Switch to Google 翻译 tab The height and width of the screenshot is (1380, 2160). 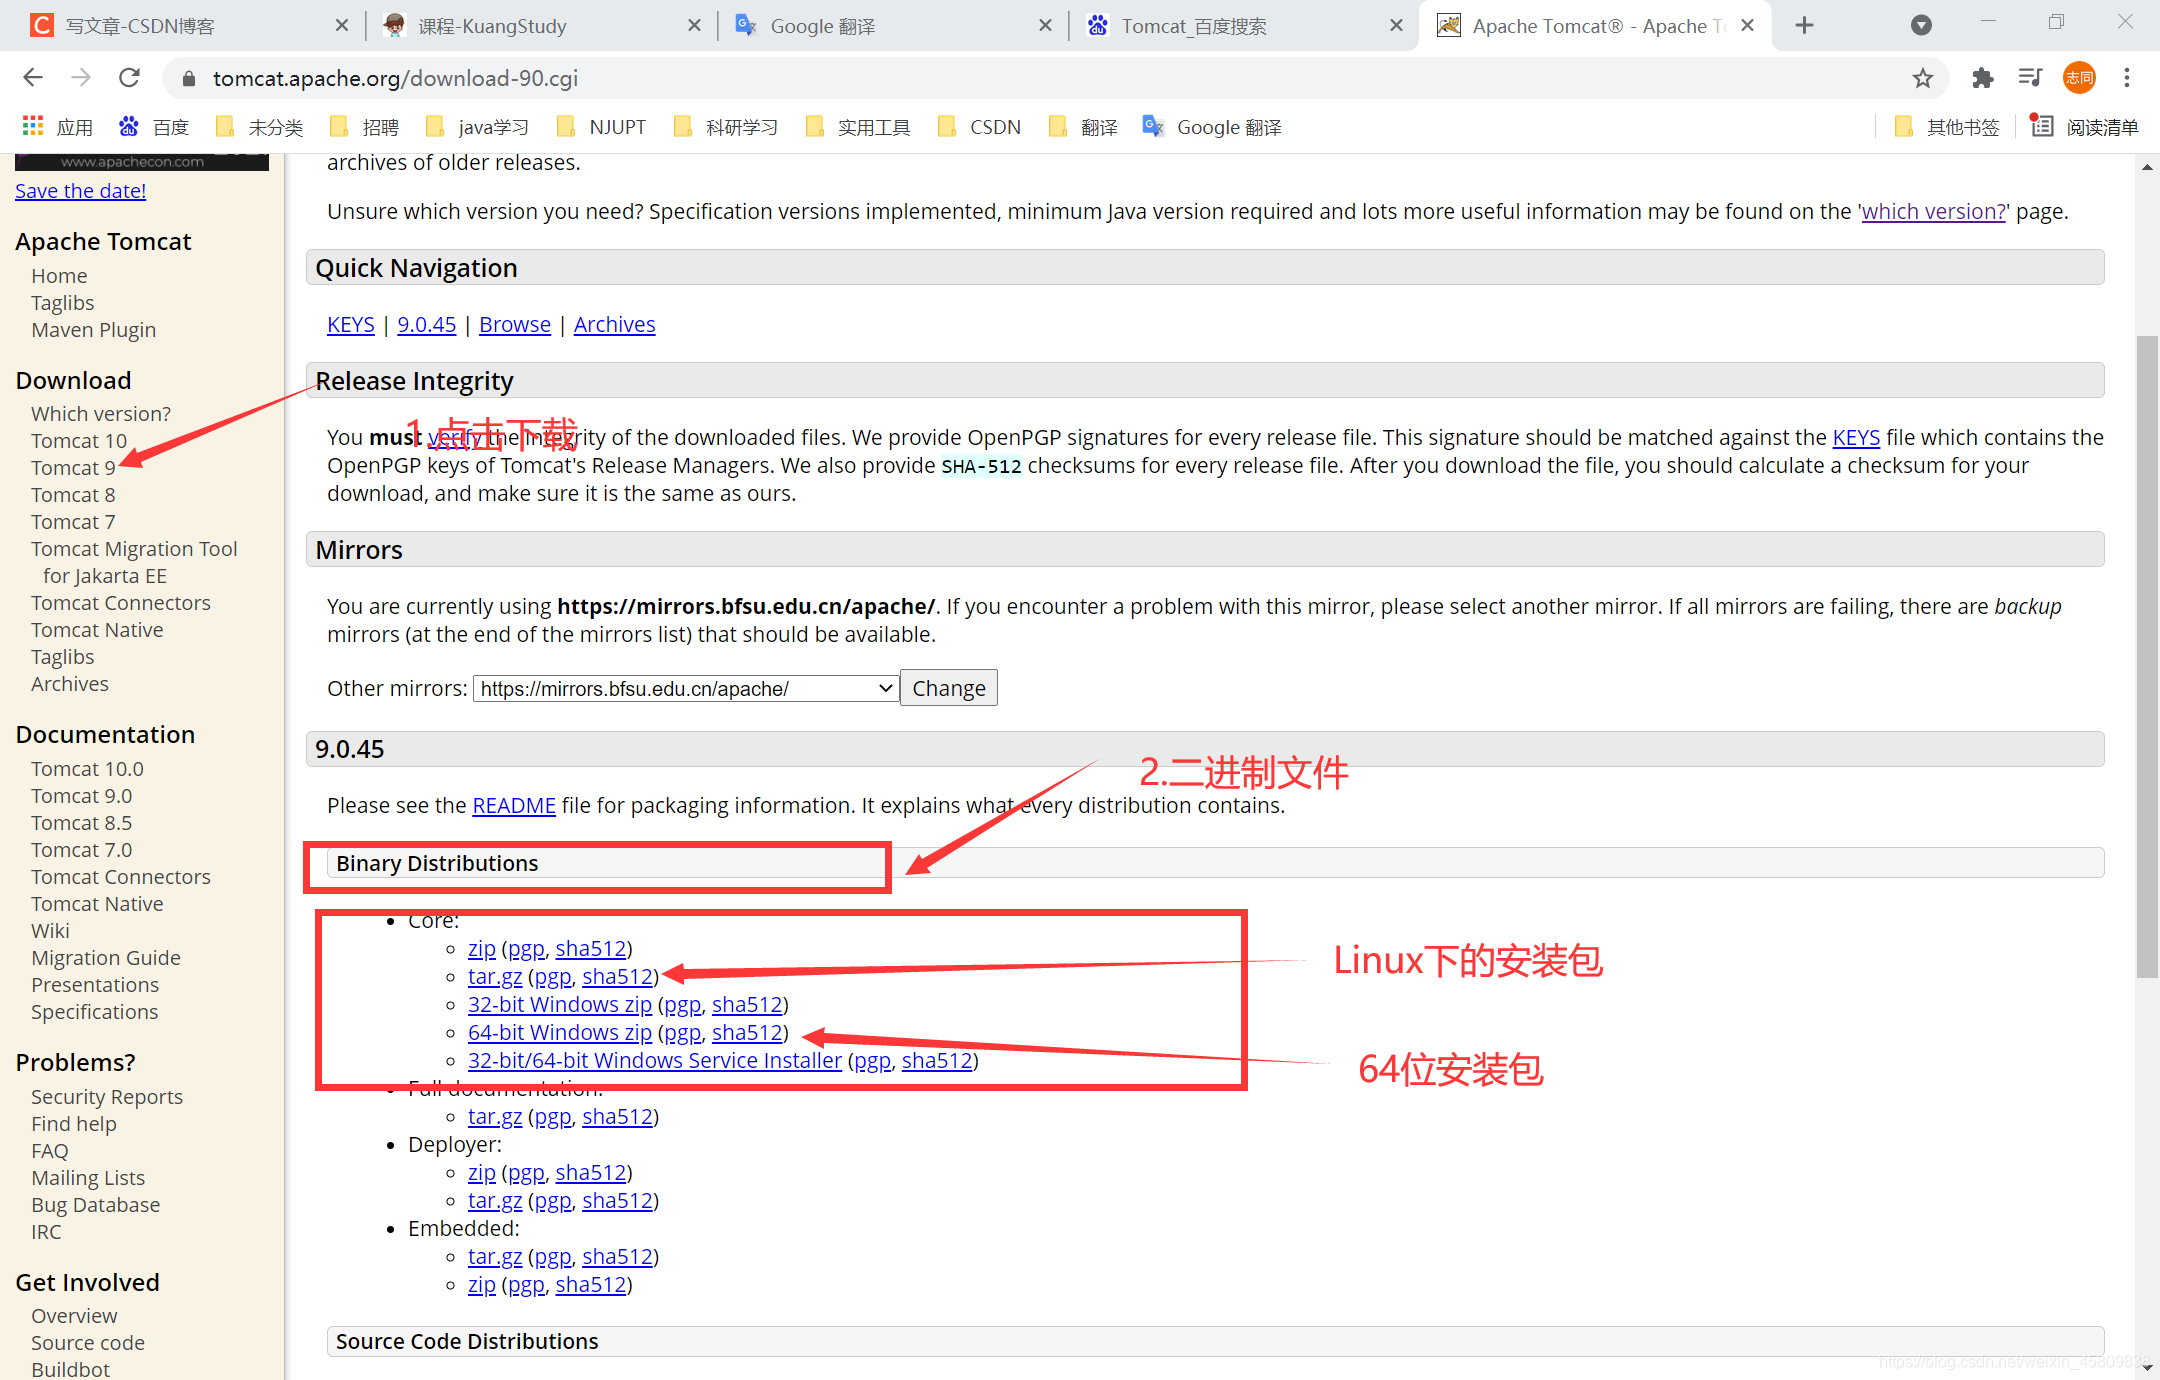pos(892,26)
